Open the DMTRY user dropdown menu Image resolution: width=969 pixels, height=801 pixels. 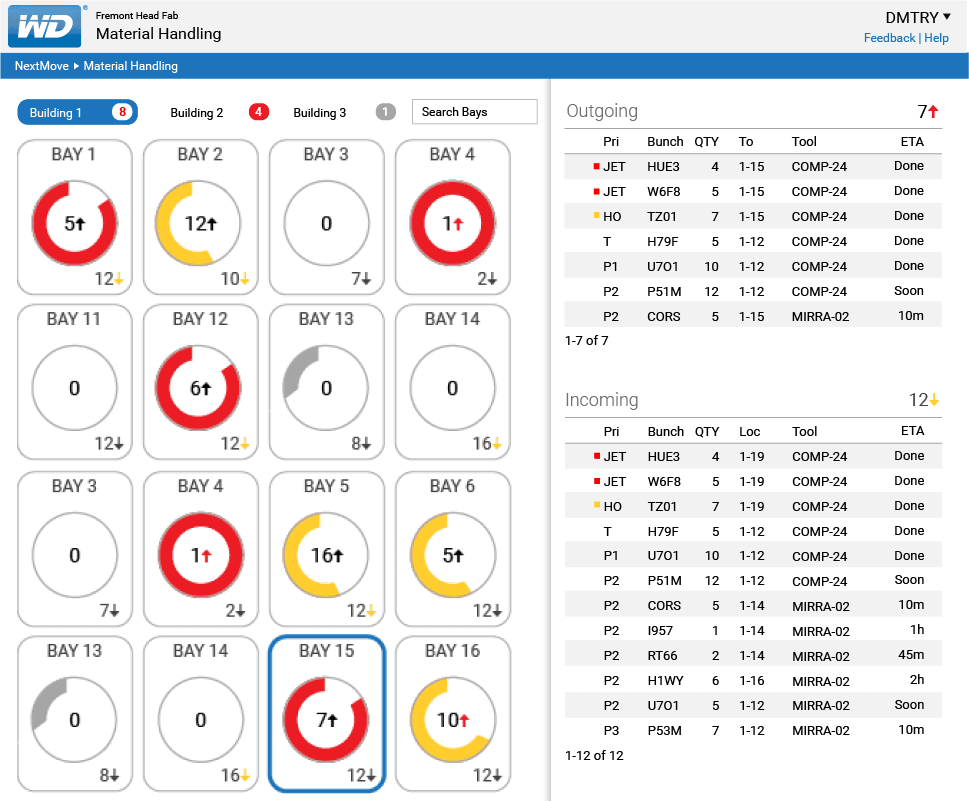[917, 17]
